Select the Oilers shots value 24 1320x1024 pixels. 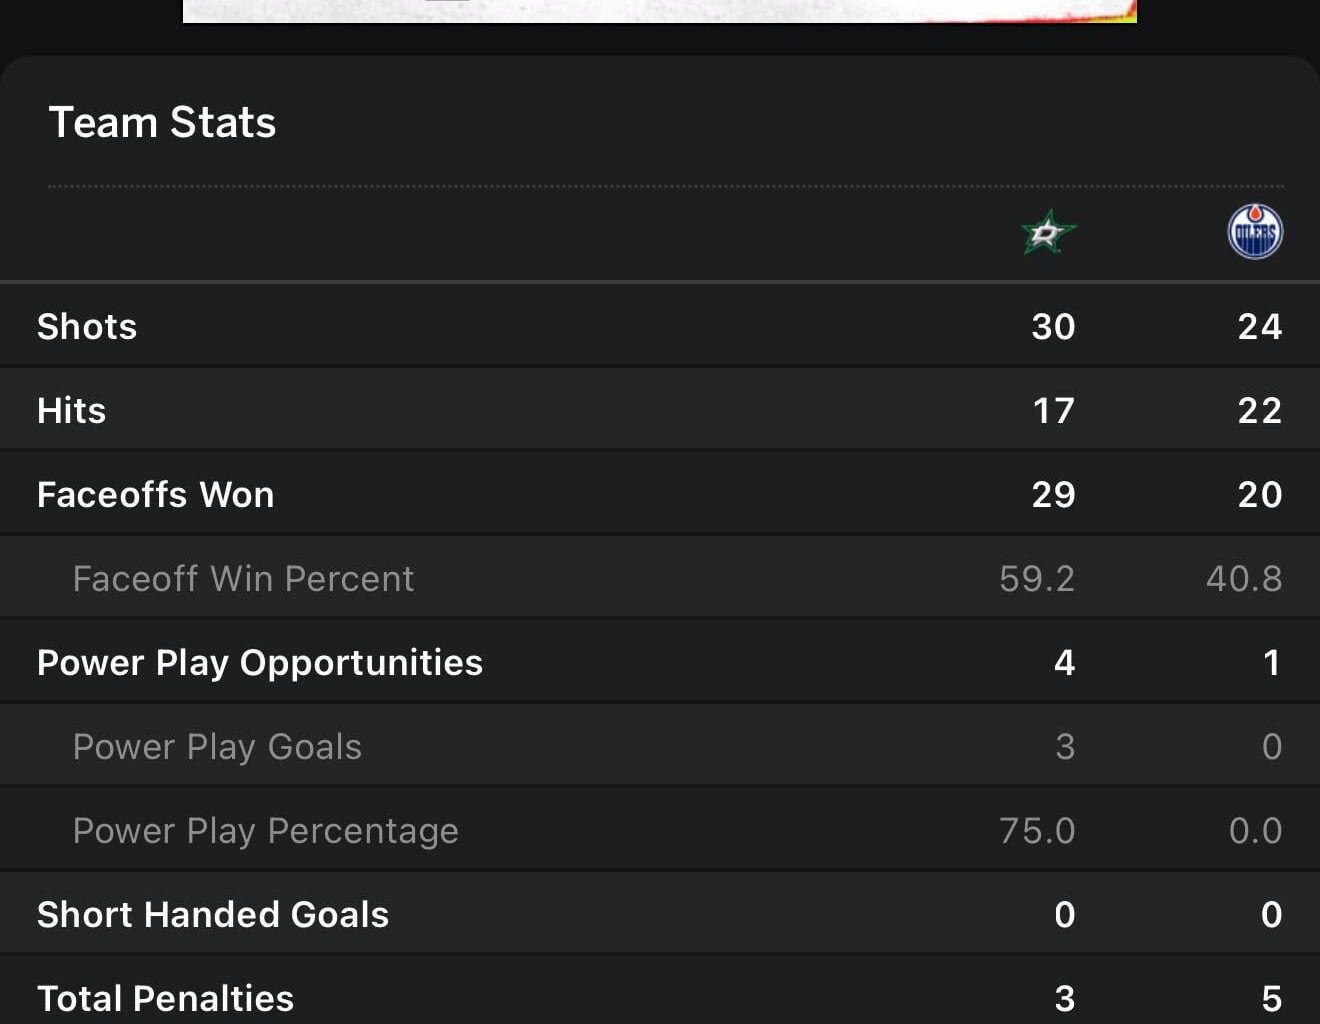tap(1259, 327)
